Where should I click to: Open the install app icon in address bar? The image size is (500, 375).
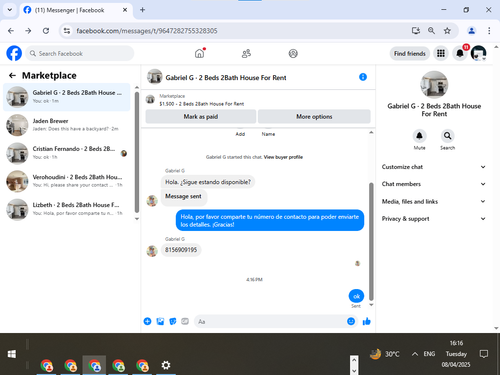[x=416, y=31]
